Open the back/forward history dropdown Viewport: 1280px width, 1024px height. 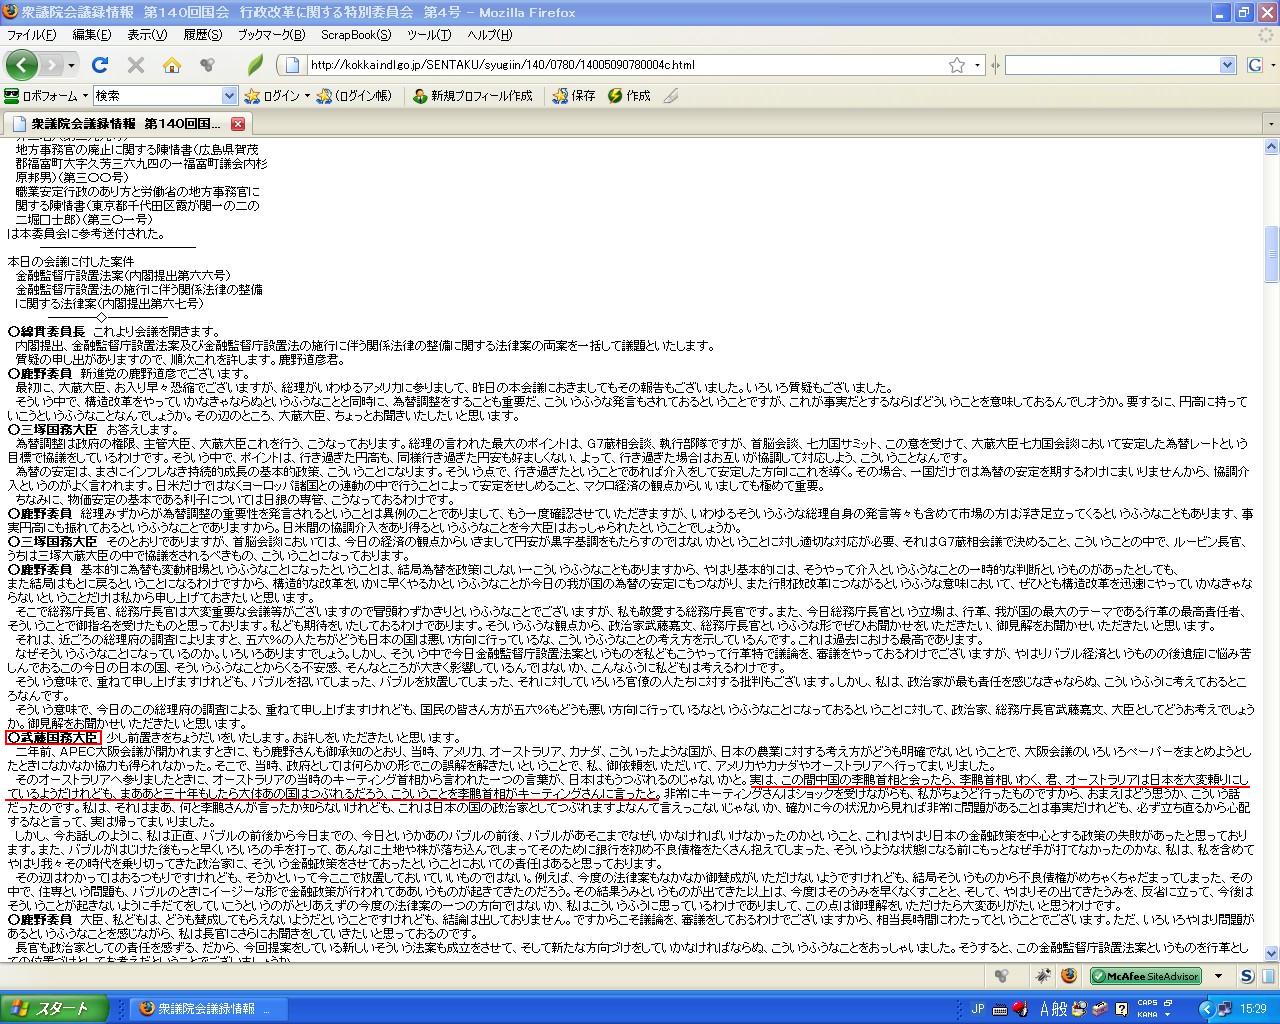tap(71, 65)
